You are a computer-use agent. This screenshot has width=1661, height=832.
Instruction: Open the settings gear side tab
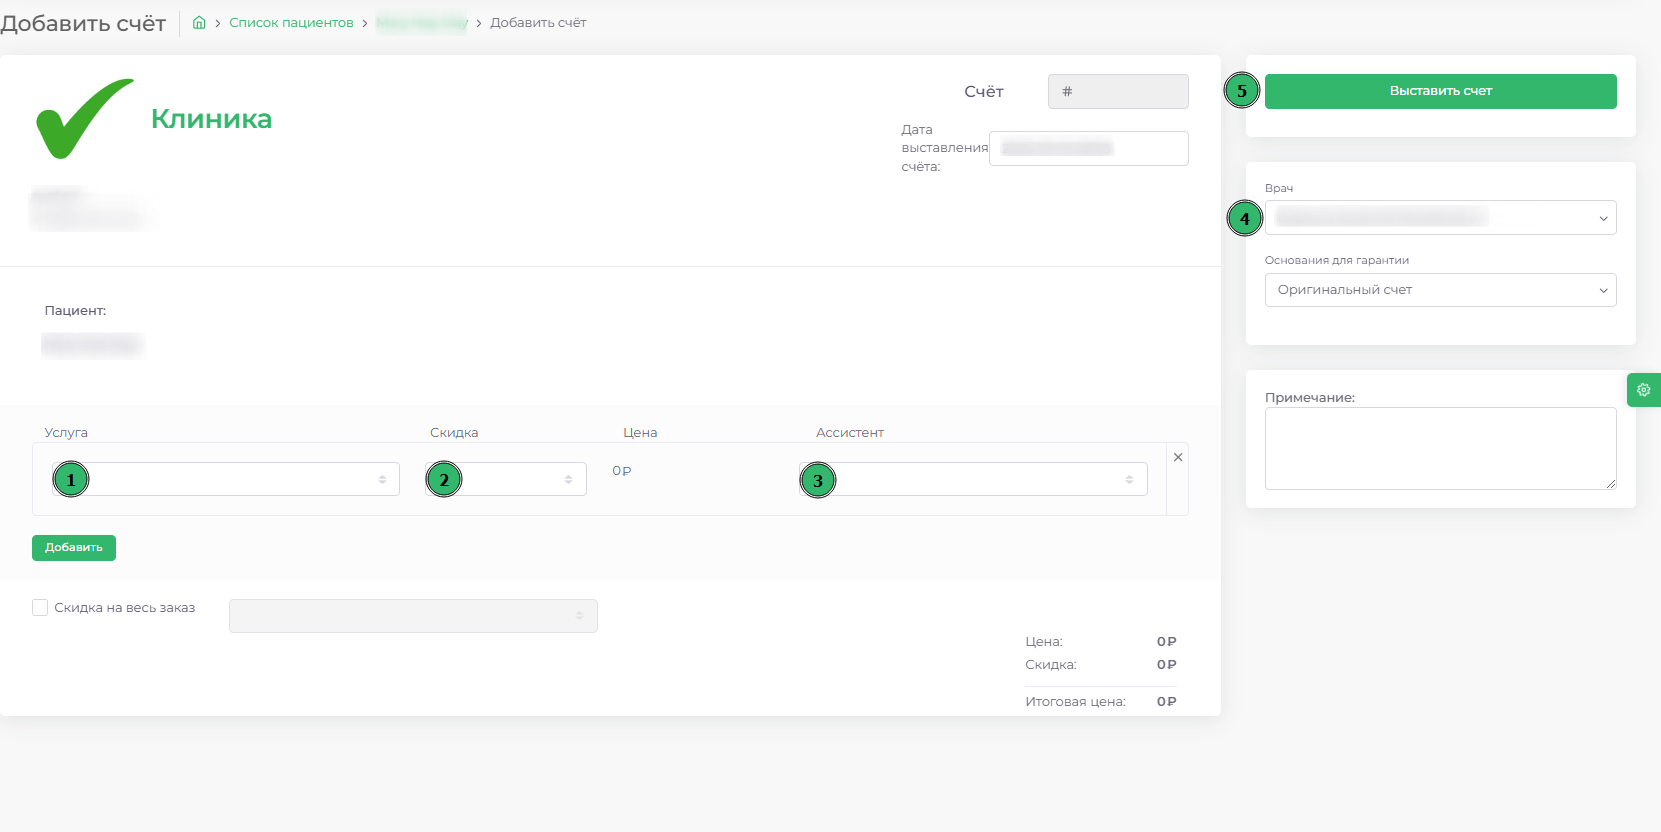(x=1643, y=390)
